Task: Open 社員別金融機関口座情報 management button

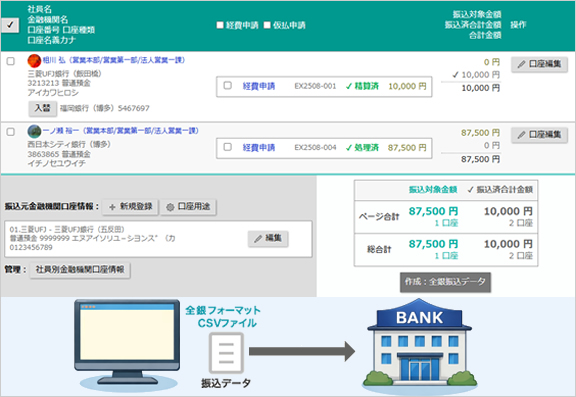Action: click(80, 270)
